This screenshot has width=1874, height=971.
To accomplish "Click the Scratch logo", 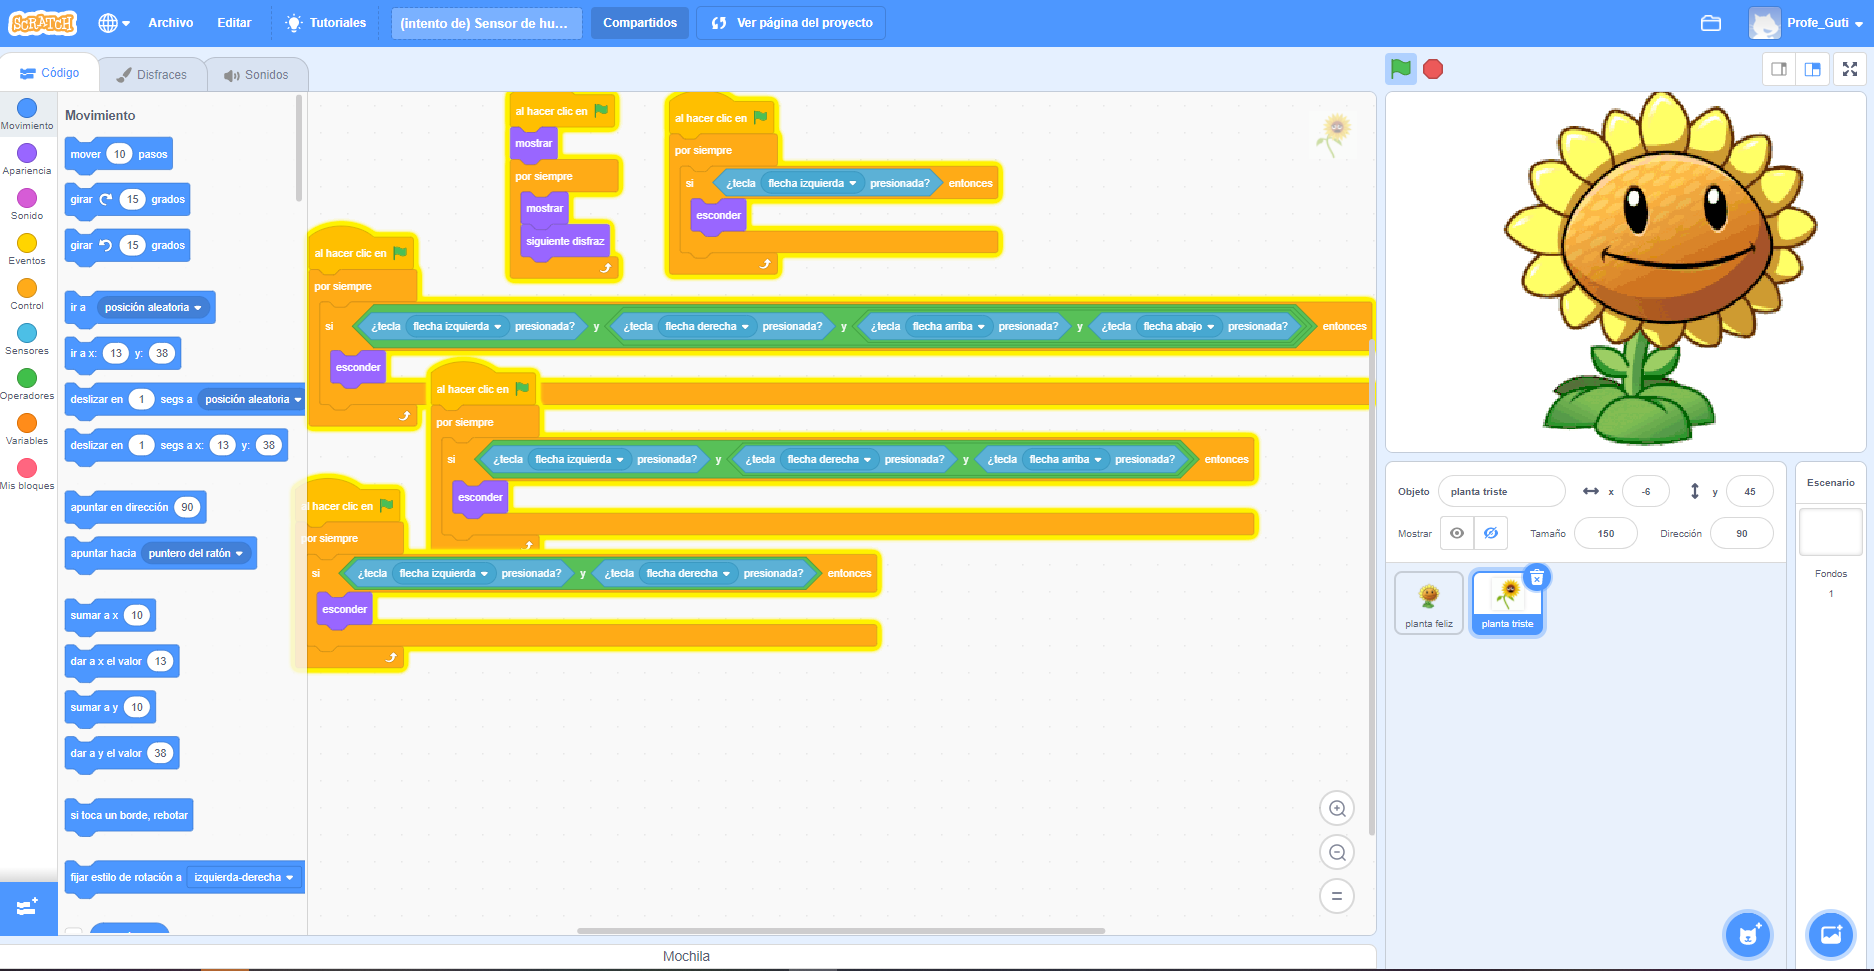I will coord(43,22).
